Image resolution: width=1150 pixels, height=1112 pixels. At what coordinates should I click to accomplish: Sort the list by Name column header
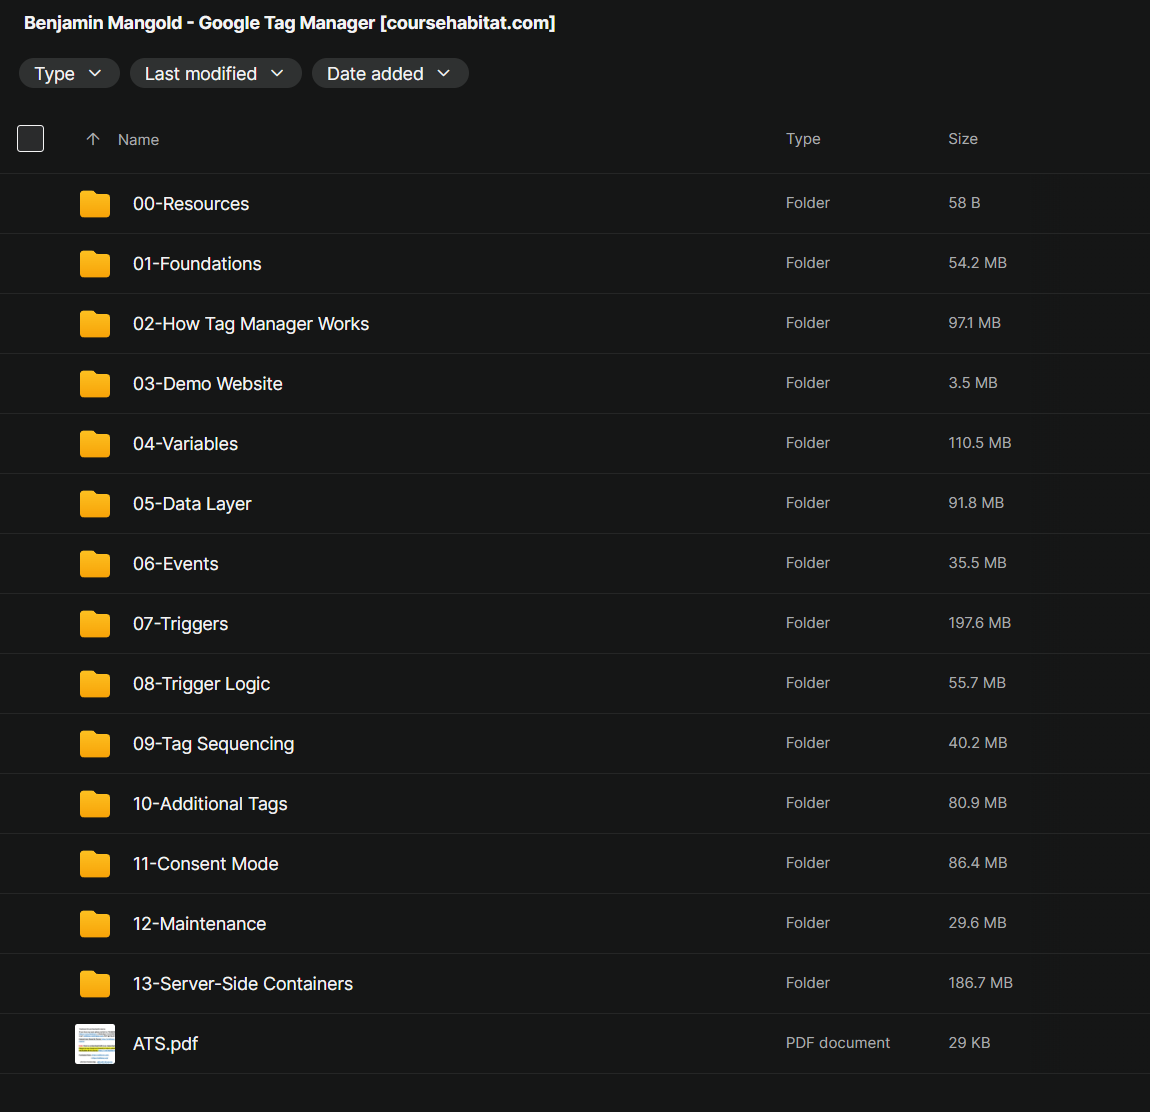click(x=138, y=140)
